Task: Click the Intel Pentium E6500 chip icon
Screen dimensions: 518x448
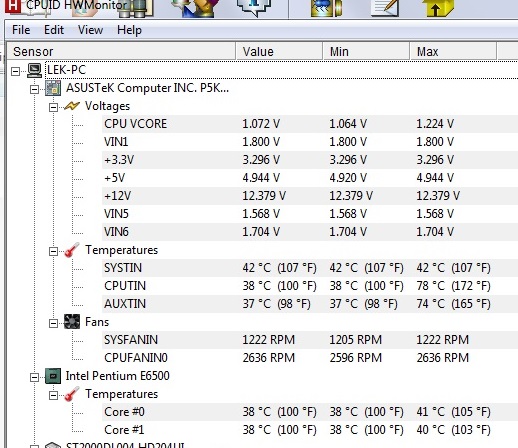Action: coord(53,376)
